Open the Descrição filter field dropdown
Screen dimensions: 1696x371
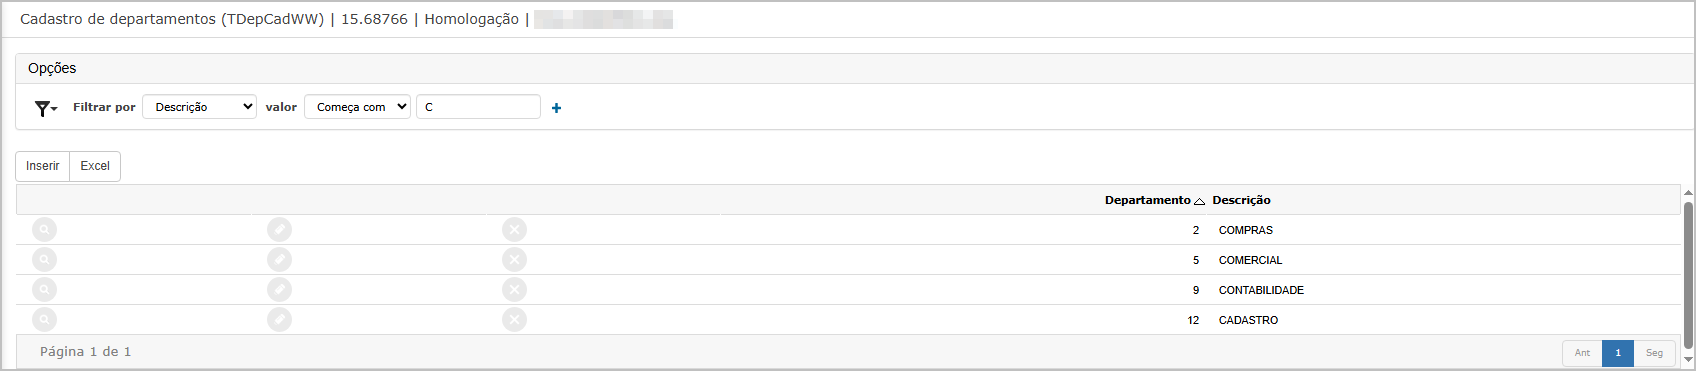[x=200, y=107]
